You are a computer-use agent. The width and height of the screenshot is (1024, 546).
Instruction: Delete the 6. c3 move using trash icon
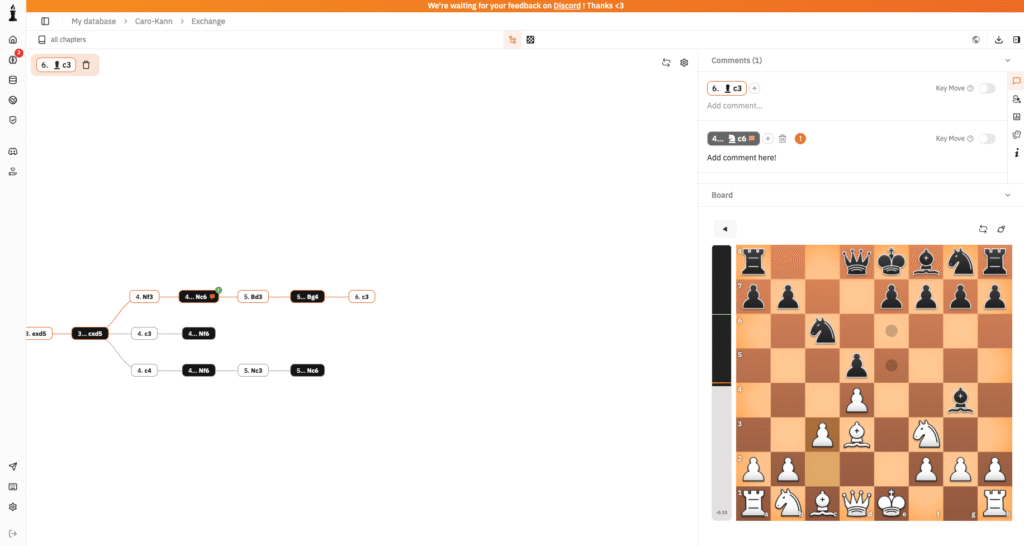(86, 65)
